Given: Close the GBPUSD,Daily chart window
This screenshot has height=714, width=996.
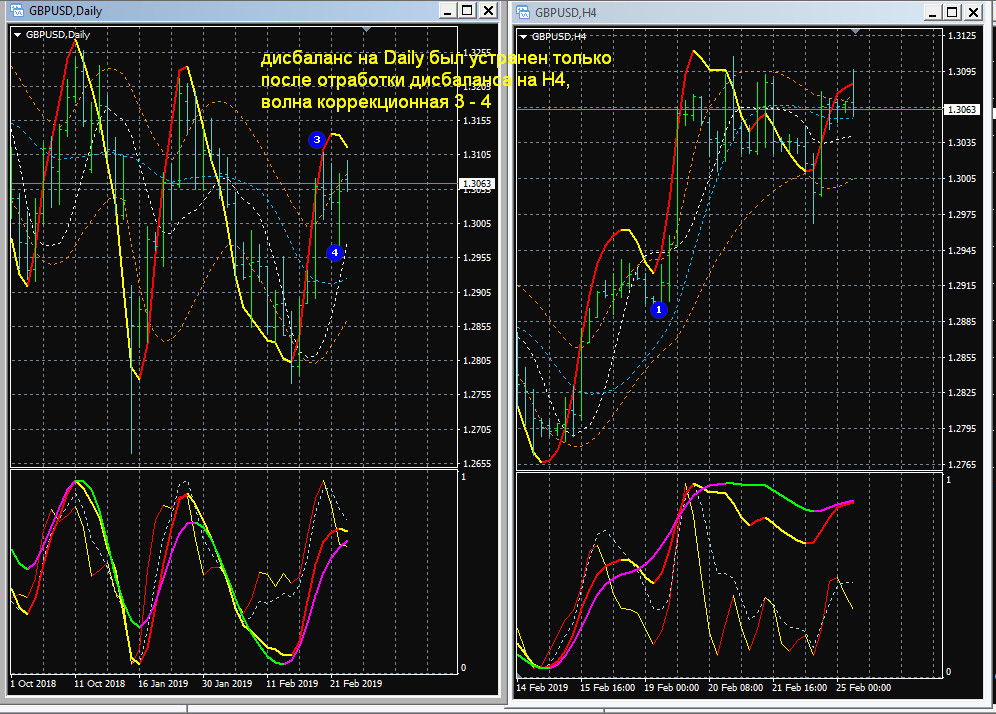Looking at the screenshot, I should [x=488, y=10].
